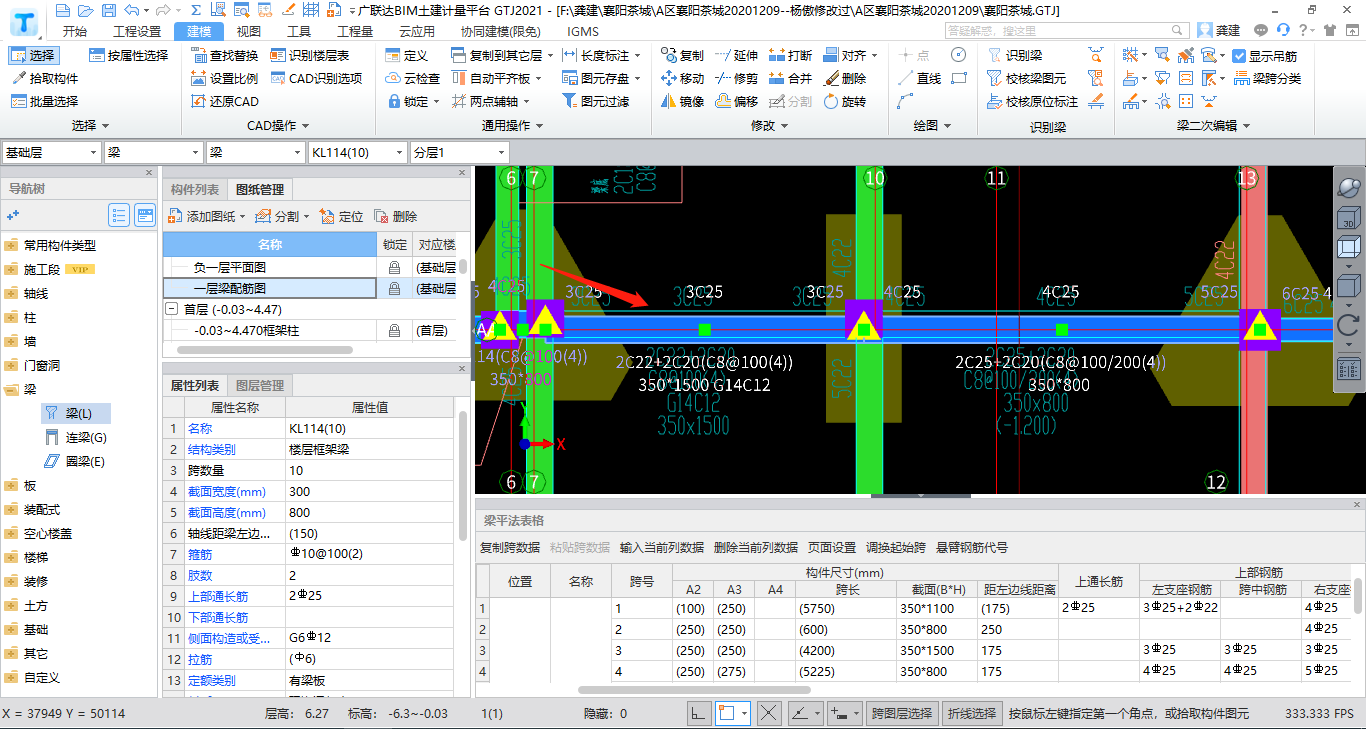Expand the 对齐 dropdown arrow
The height and width of the screenshot is (729, 1366).
tap(875, 56)
